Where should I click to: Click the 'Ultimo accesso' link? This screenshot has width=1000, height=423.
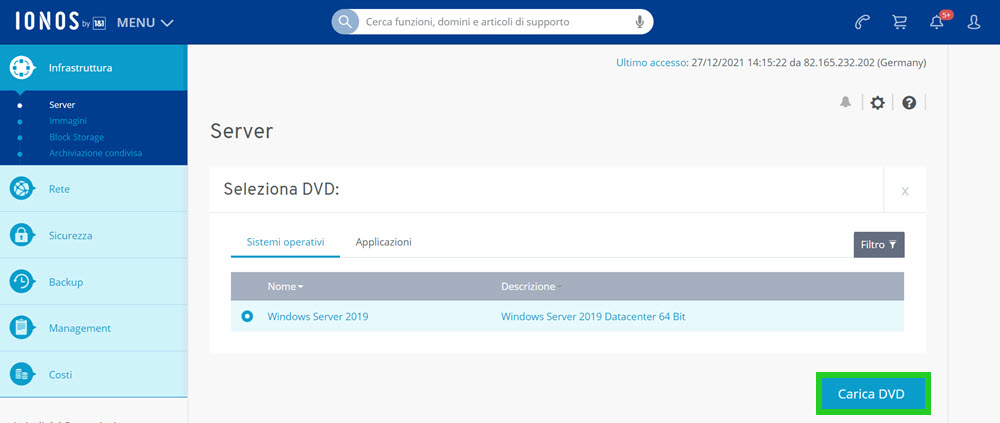pos(649,63)
